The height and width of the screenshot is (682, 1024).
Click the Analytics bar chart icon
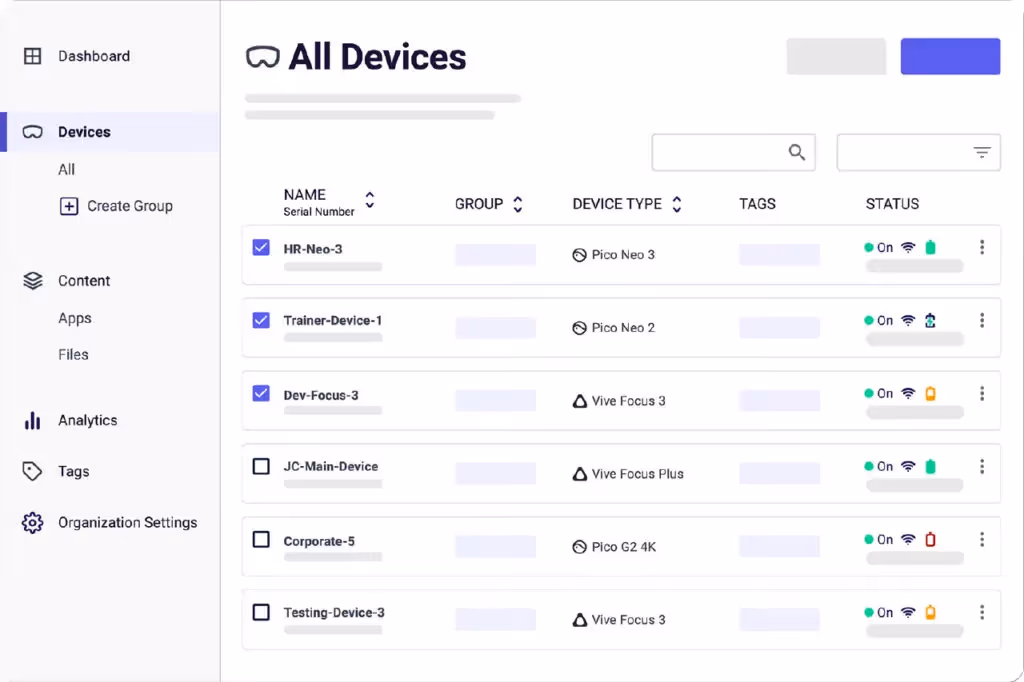(x=33, y=421)
